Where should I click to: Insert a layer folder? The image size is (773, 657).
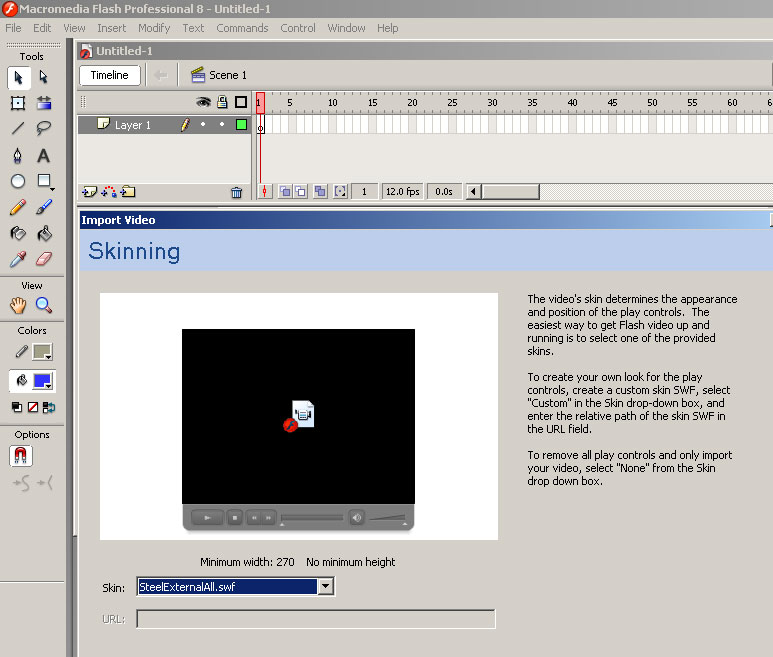click(128, 192)
